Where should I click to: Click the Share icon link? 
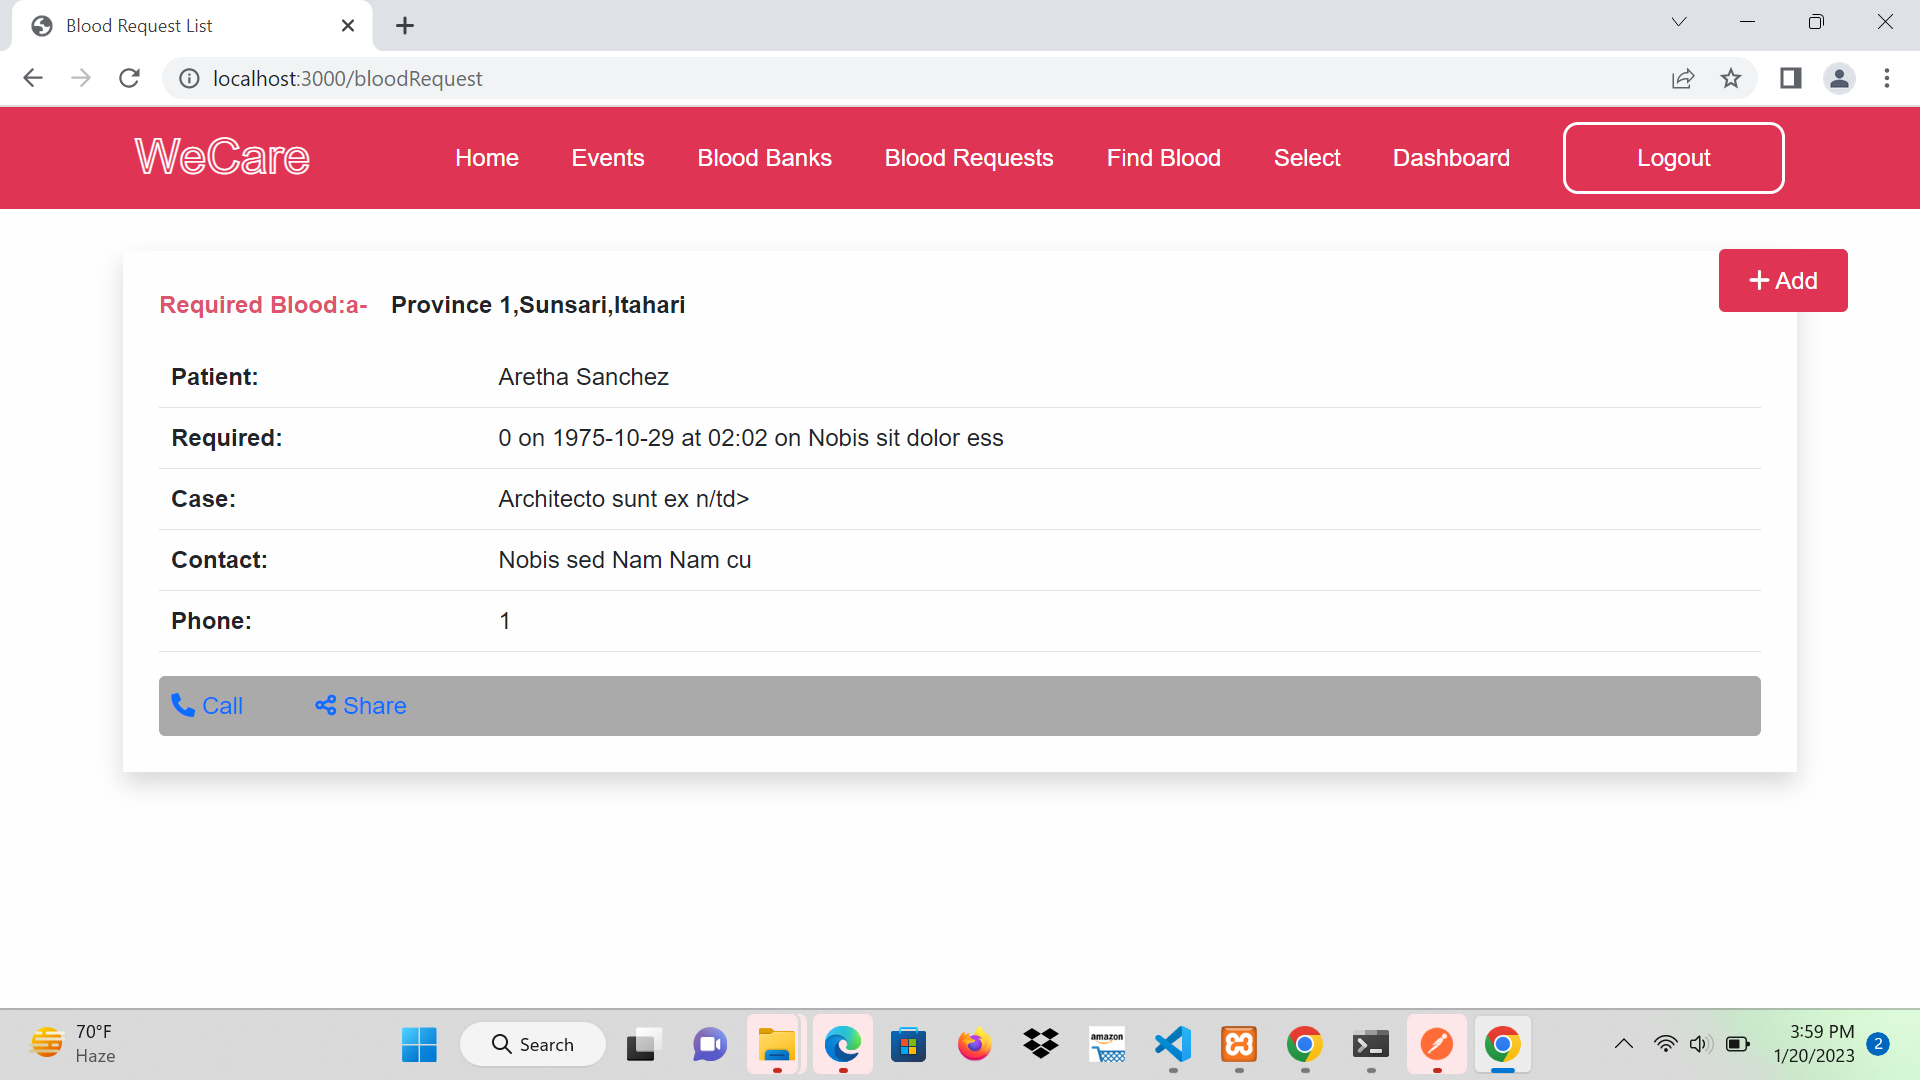(x=325, y=706)
